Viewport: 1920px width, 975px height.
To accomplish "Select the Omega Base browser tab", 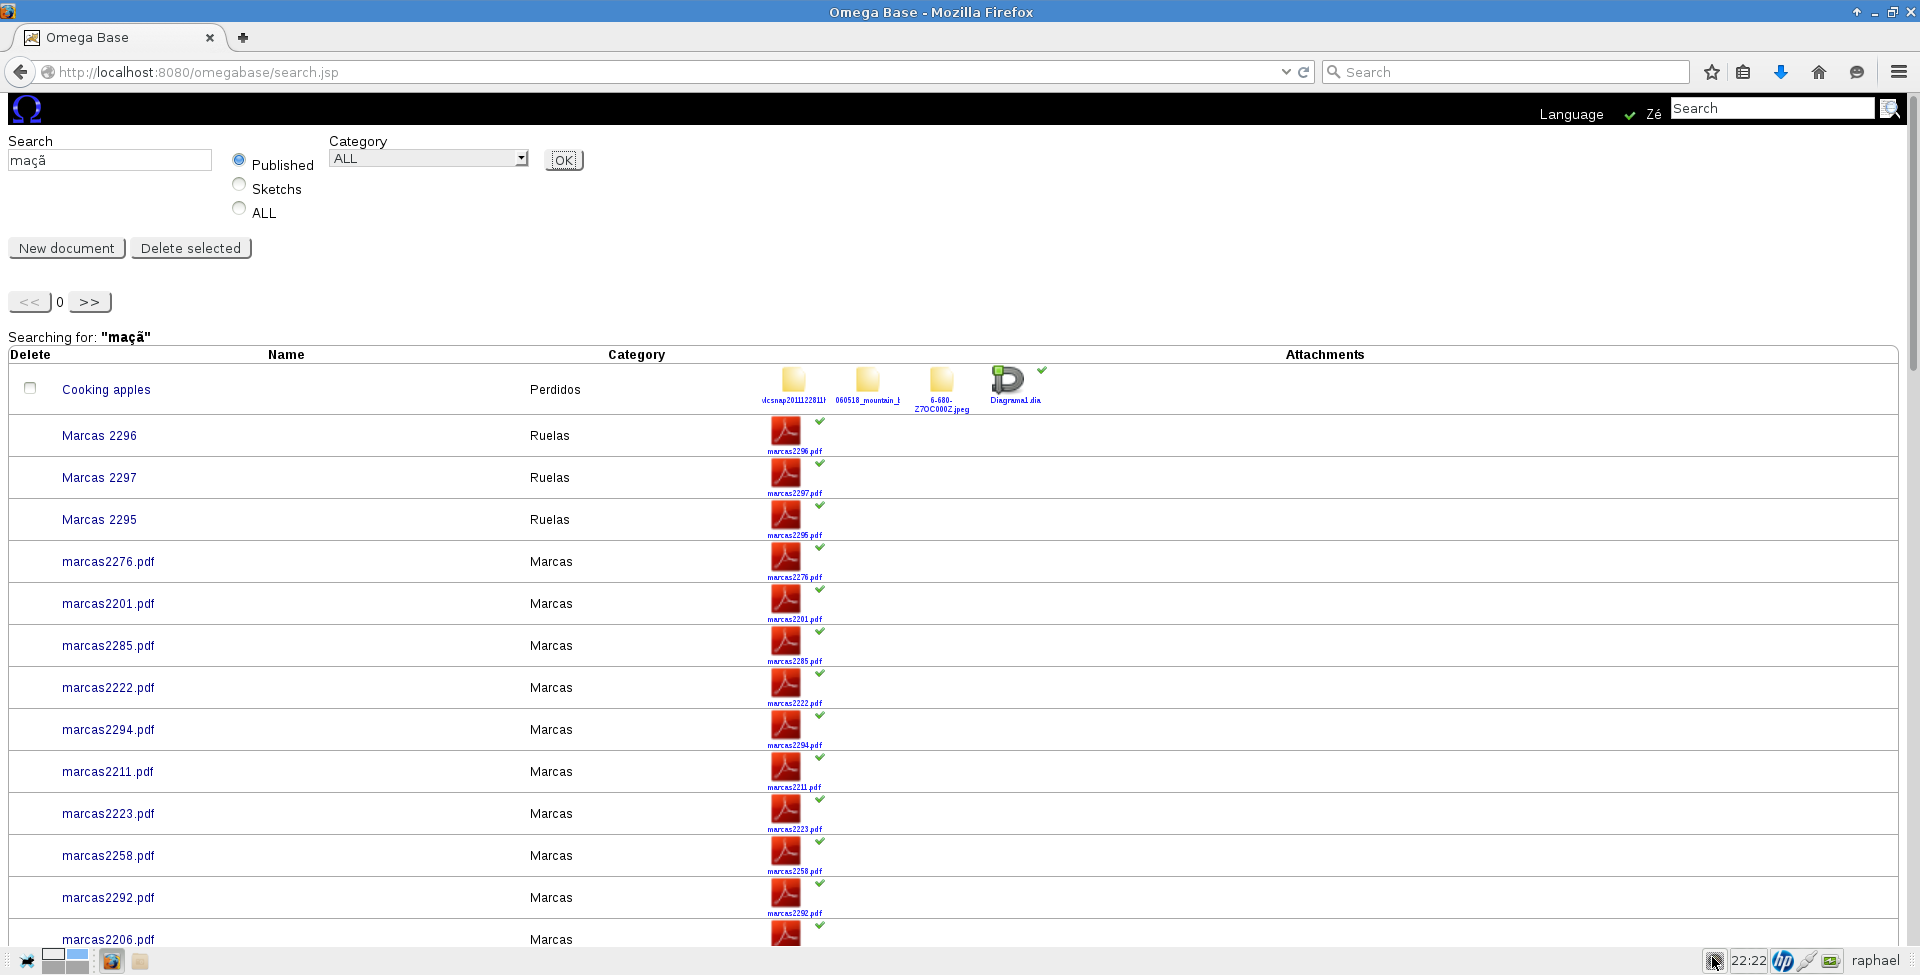I will click(x=110, y=38).
